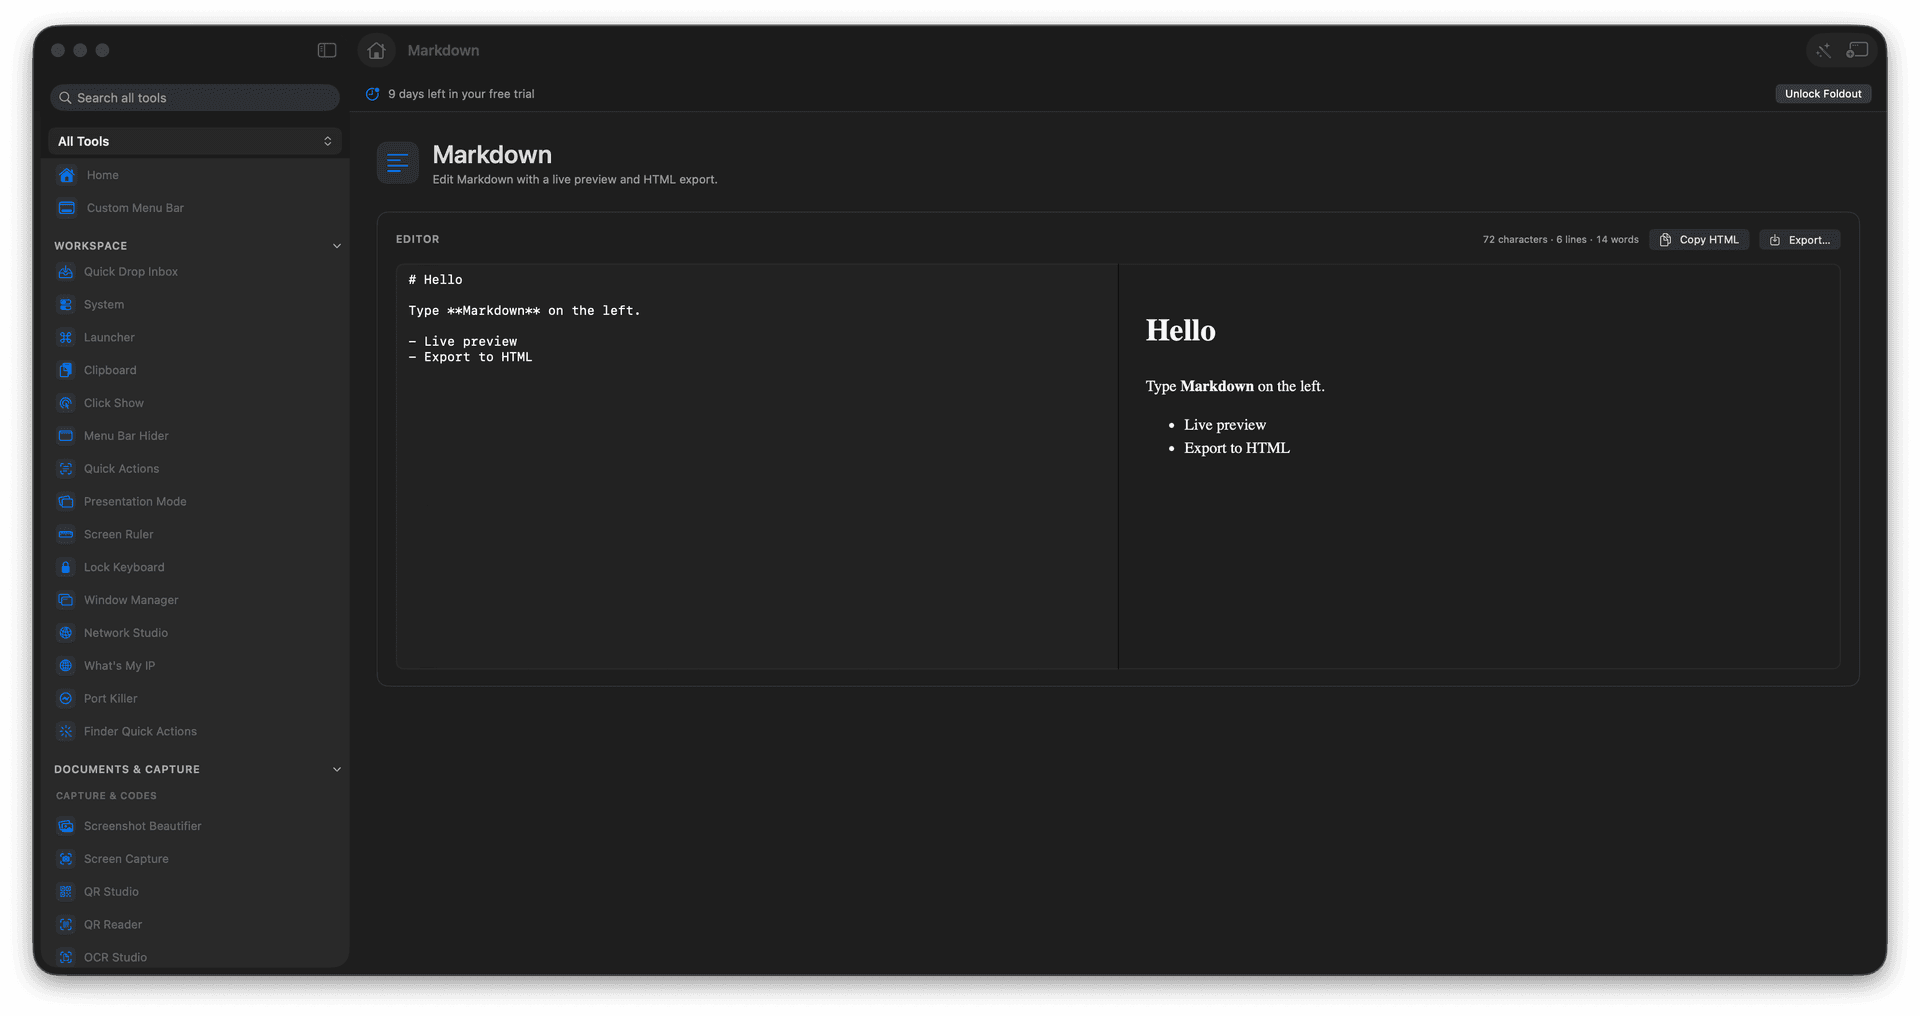The height and width of the screenshot is (1016, 1920).
Task: Open Click Show tool icon
Action: click(66, 403)
